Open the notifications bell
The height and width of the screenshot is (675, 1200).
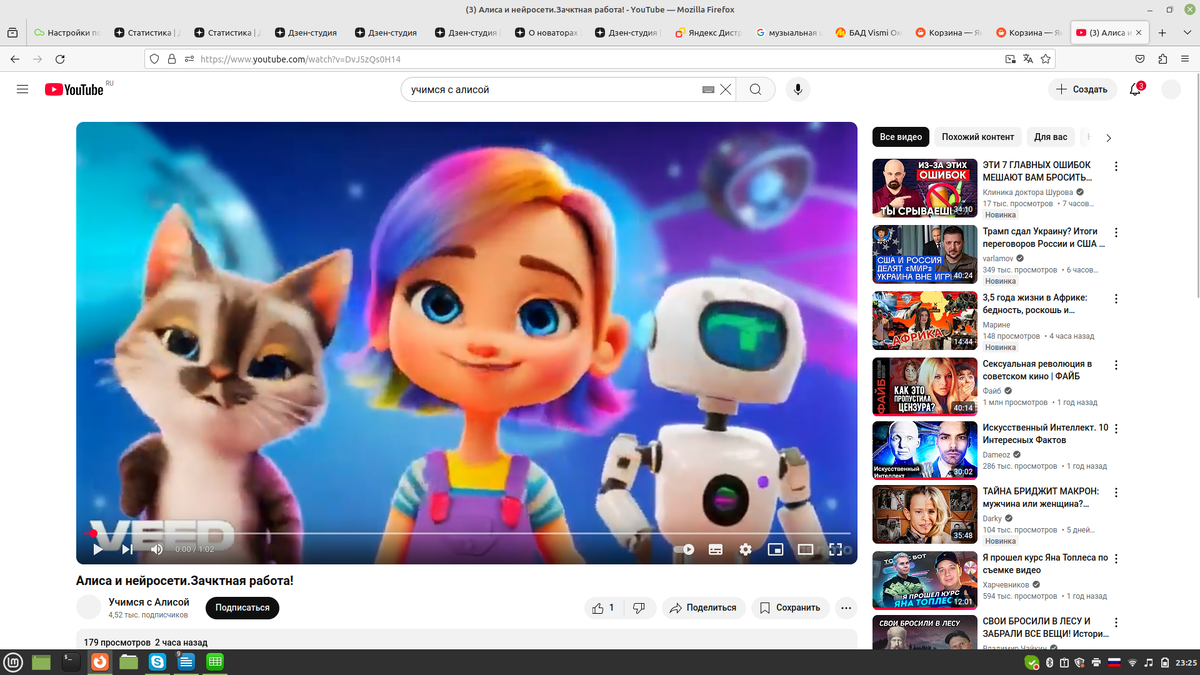click(1135, 90)
